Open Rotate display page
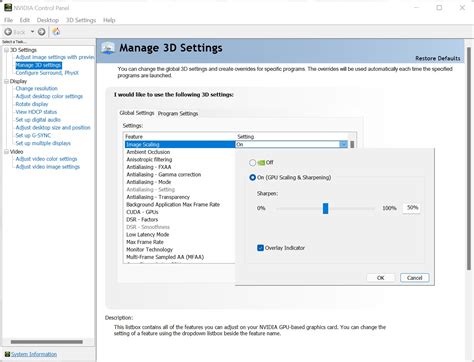Viewport: 474px width, 362px height. [32, 104]
